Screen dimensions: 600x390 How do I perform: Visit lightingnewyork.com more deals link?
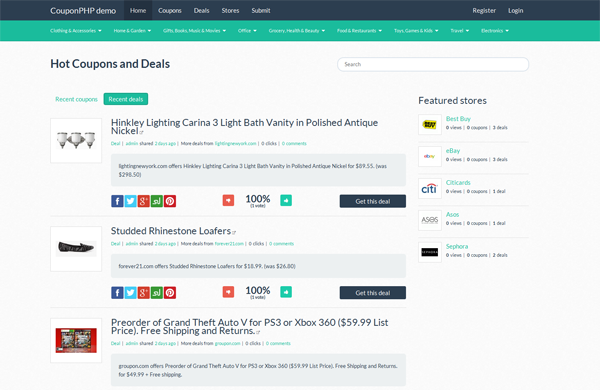click(x=235, y=144)
